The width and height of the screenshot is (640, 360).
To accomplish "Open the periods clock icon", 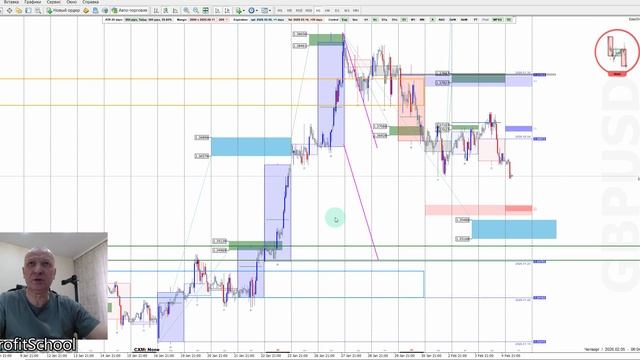I will pyautogui.click(x=251, y=10).
